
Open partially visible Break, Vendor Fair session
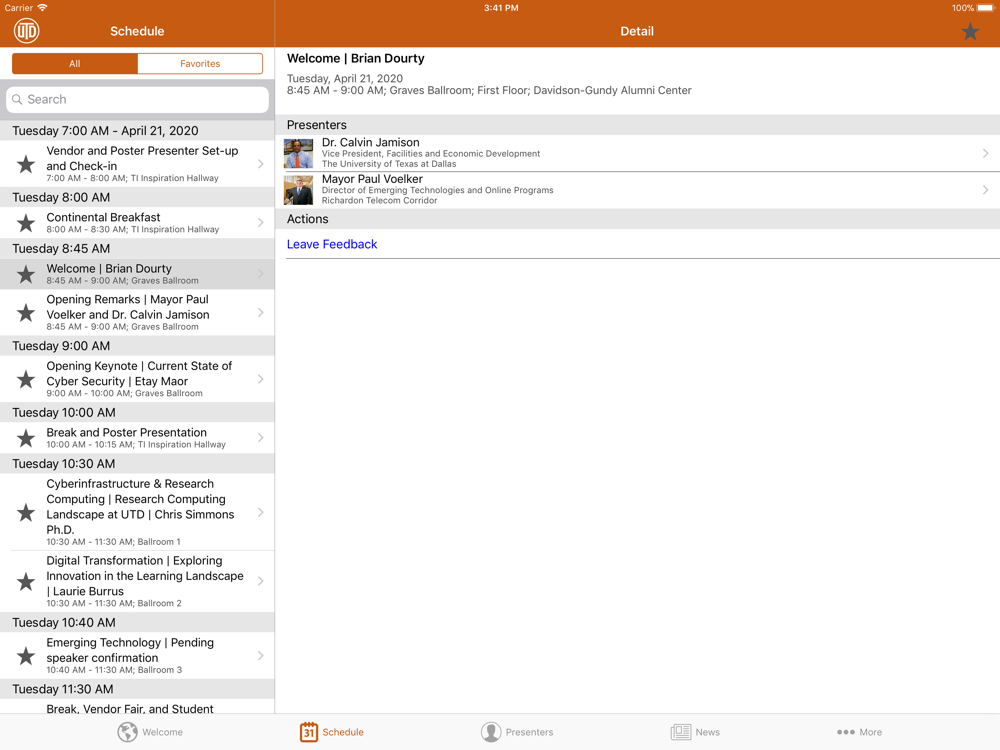click(137, 707)
